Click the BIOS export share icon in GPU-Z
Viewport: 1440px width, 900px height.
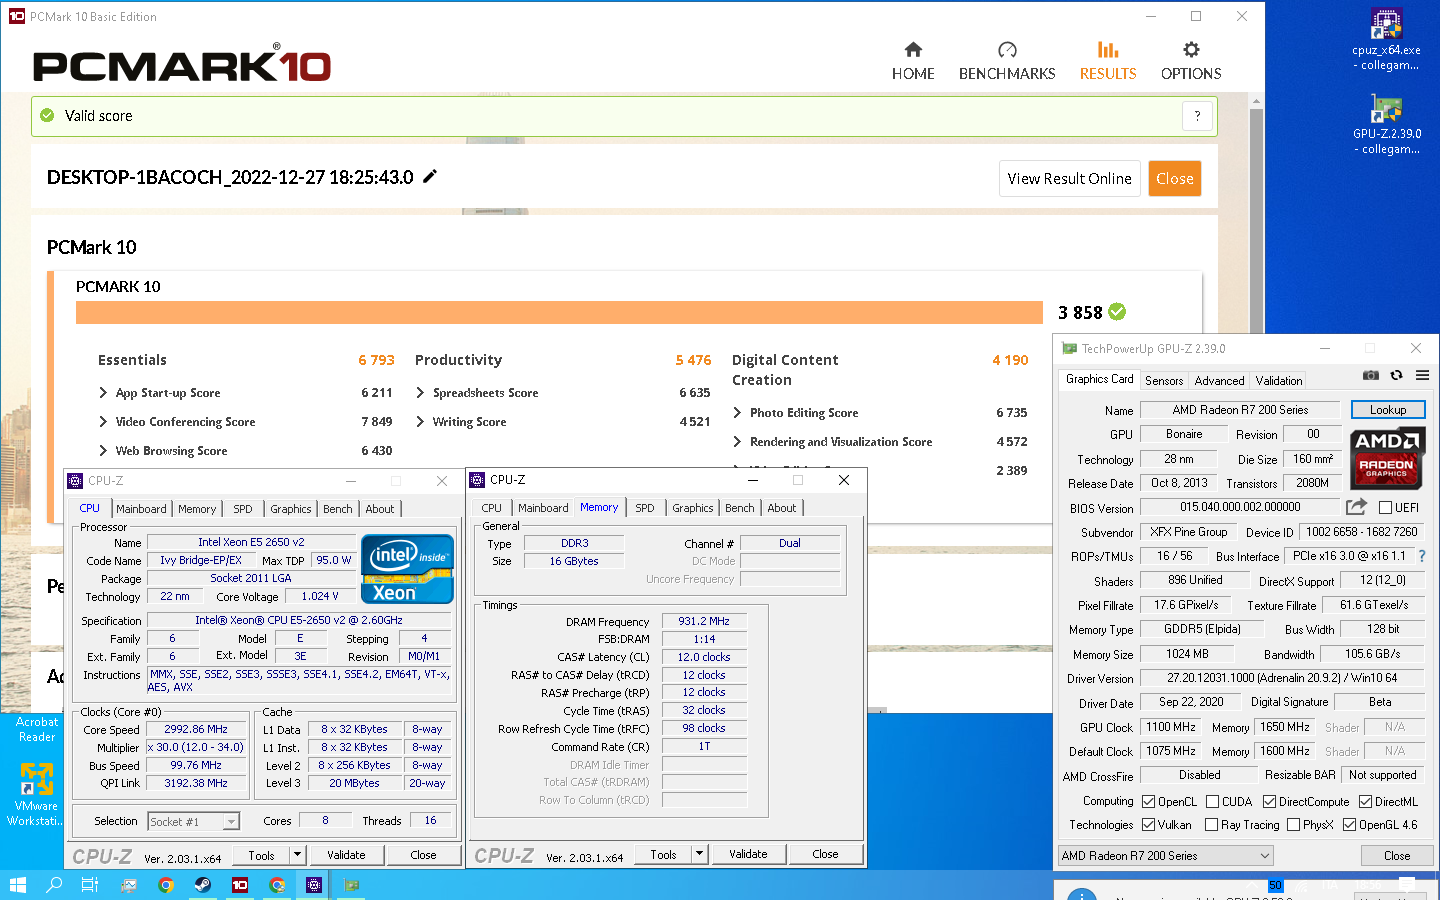point(1356,507)
